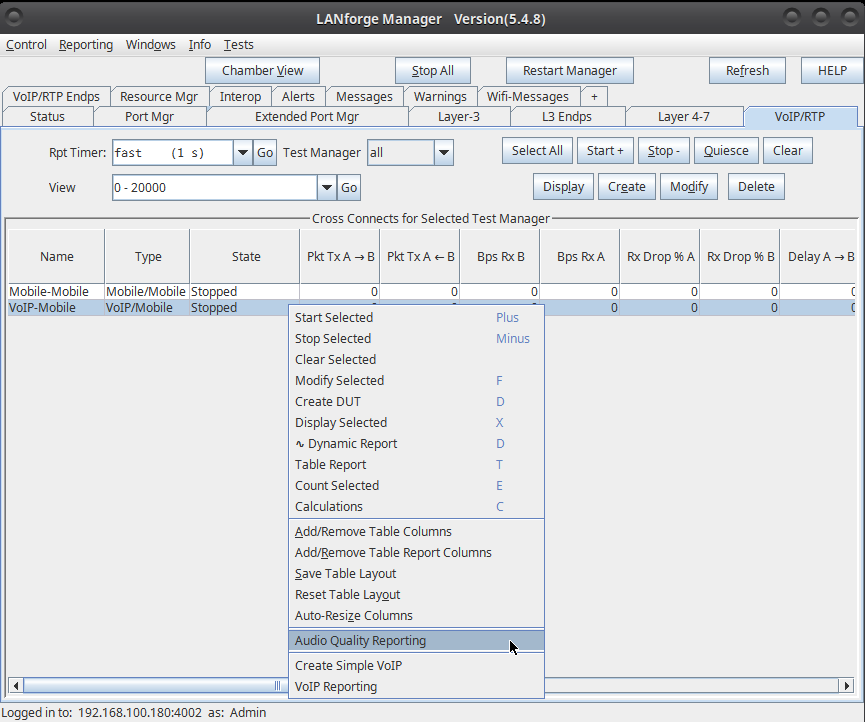Choose Create Simple VoIP

click(417, 666)
